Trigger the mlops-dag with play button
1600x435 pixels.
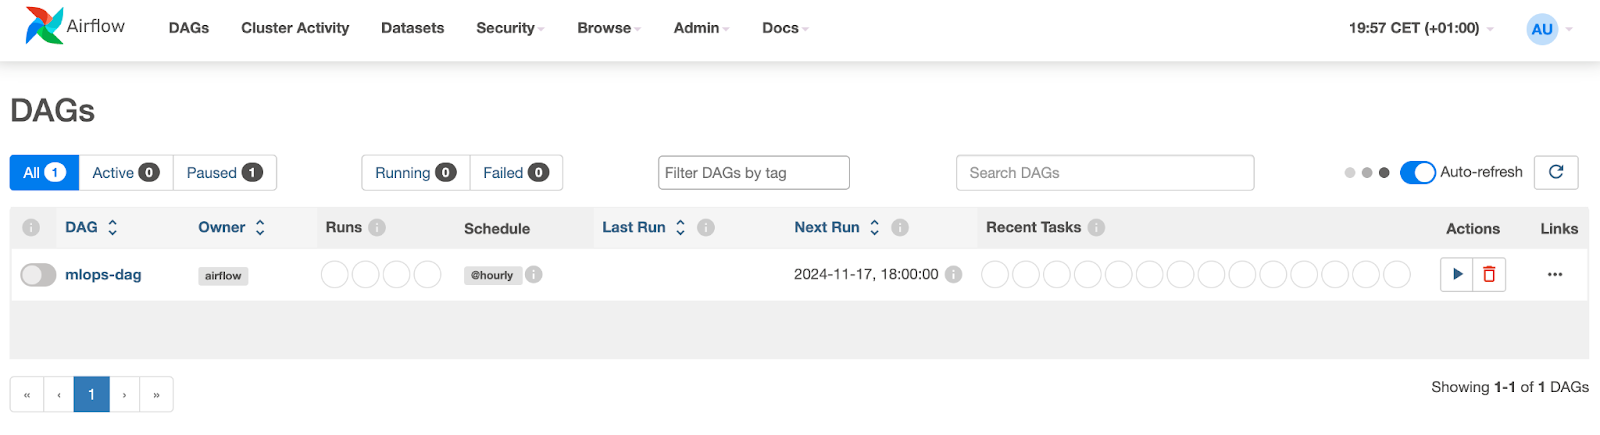point(1457,274)
